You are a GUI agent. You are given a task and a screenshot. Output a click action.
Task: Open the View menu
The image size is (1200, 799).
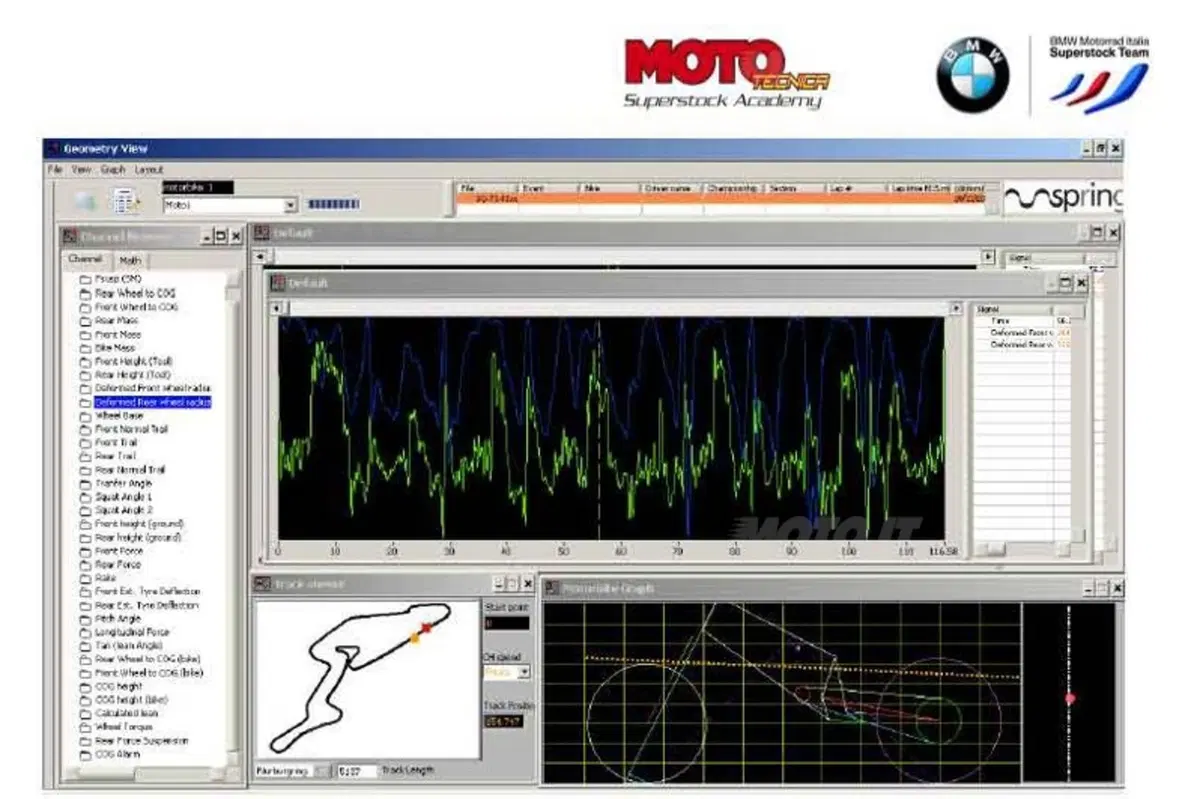pos(81,170)
